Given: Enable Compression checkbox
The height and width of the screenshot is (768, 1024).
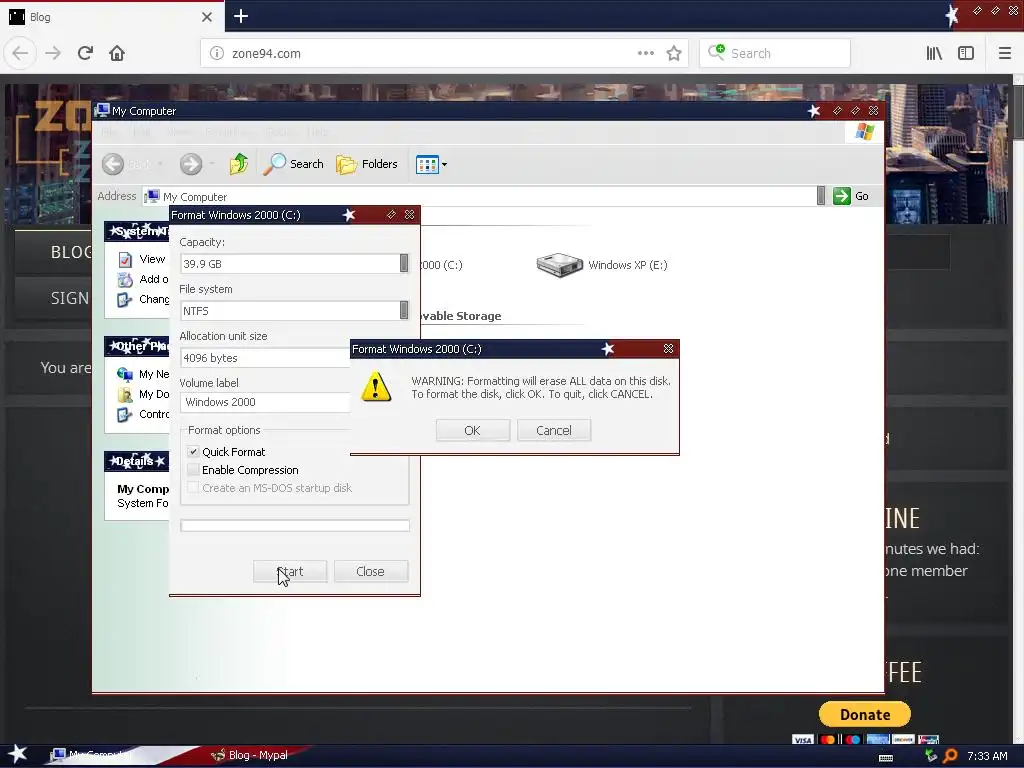Looking at the screenshot, I should [193, 470].
